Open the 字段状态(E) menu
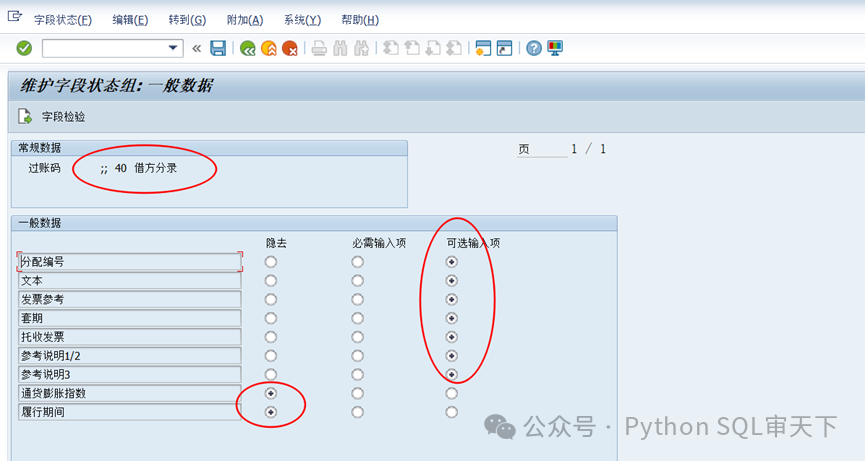Viewport: 865px width, 461px height. coord(63,20)
